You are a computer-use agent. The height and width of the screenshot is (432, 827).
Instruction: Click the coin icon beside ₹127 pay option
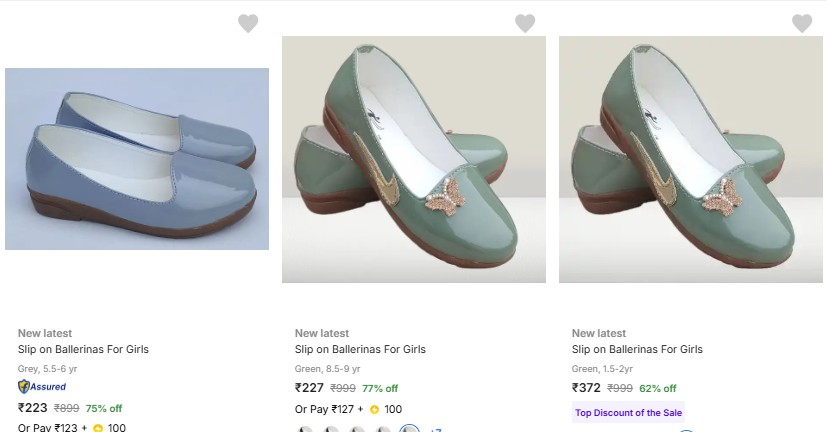pyautogui.click(x=374, y=409)
